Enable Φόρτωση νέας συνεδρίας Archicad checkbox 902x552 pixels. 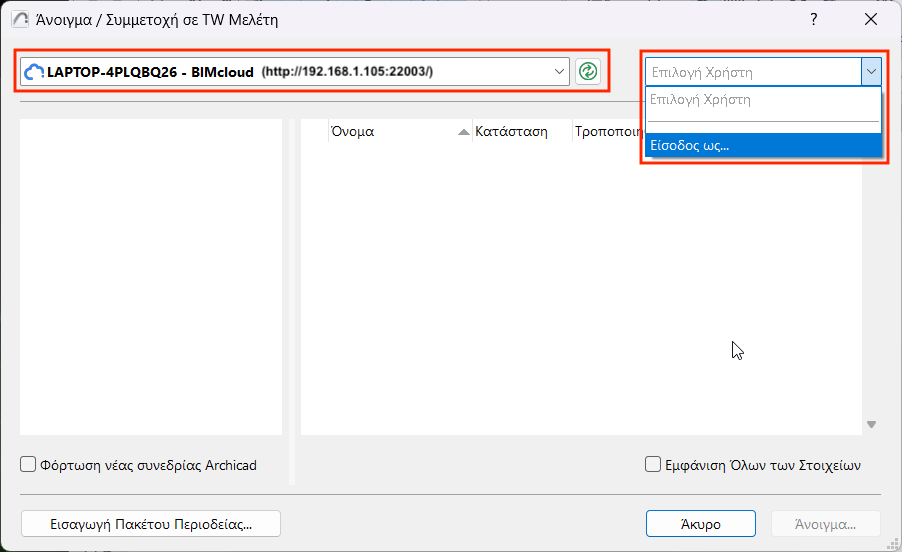click(29, 465)
